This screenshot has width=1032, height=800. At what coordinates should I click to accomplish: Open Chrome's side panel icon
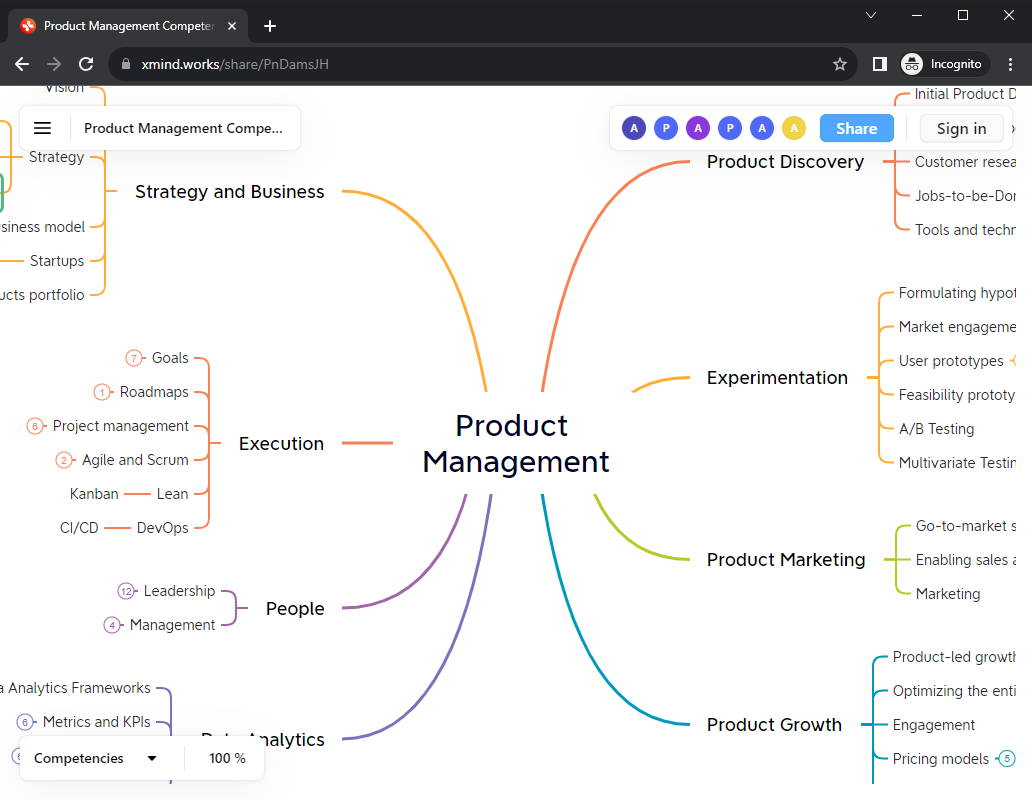879,63
